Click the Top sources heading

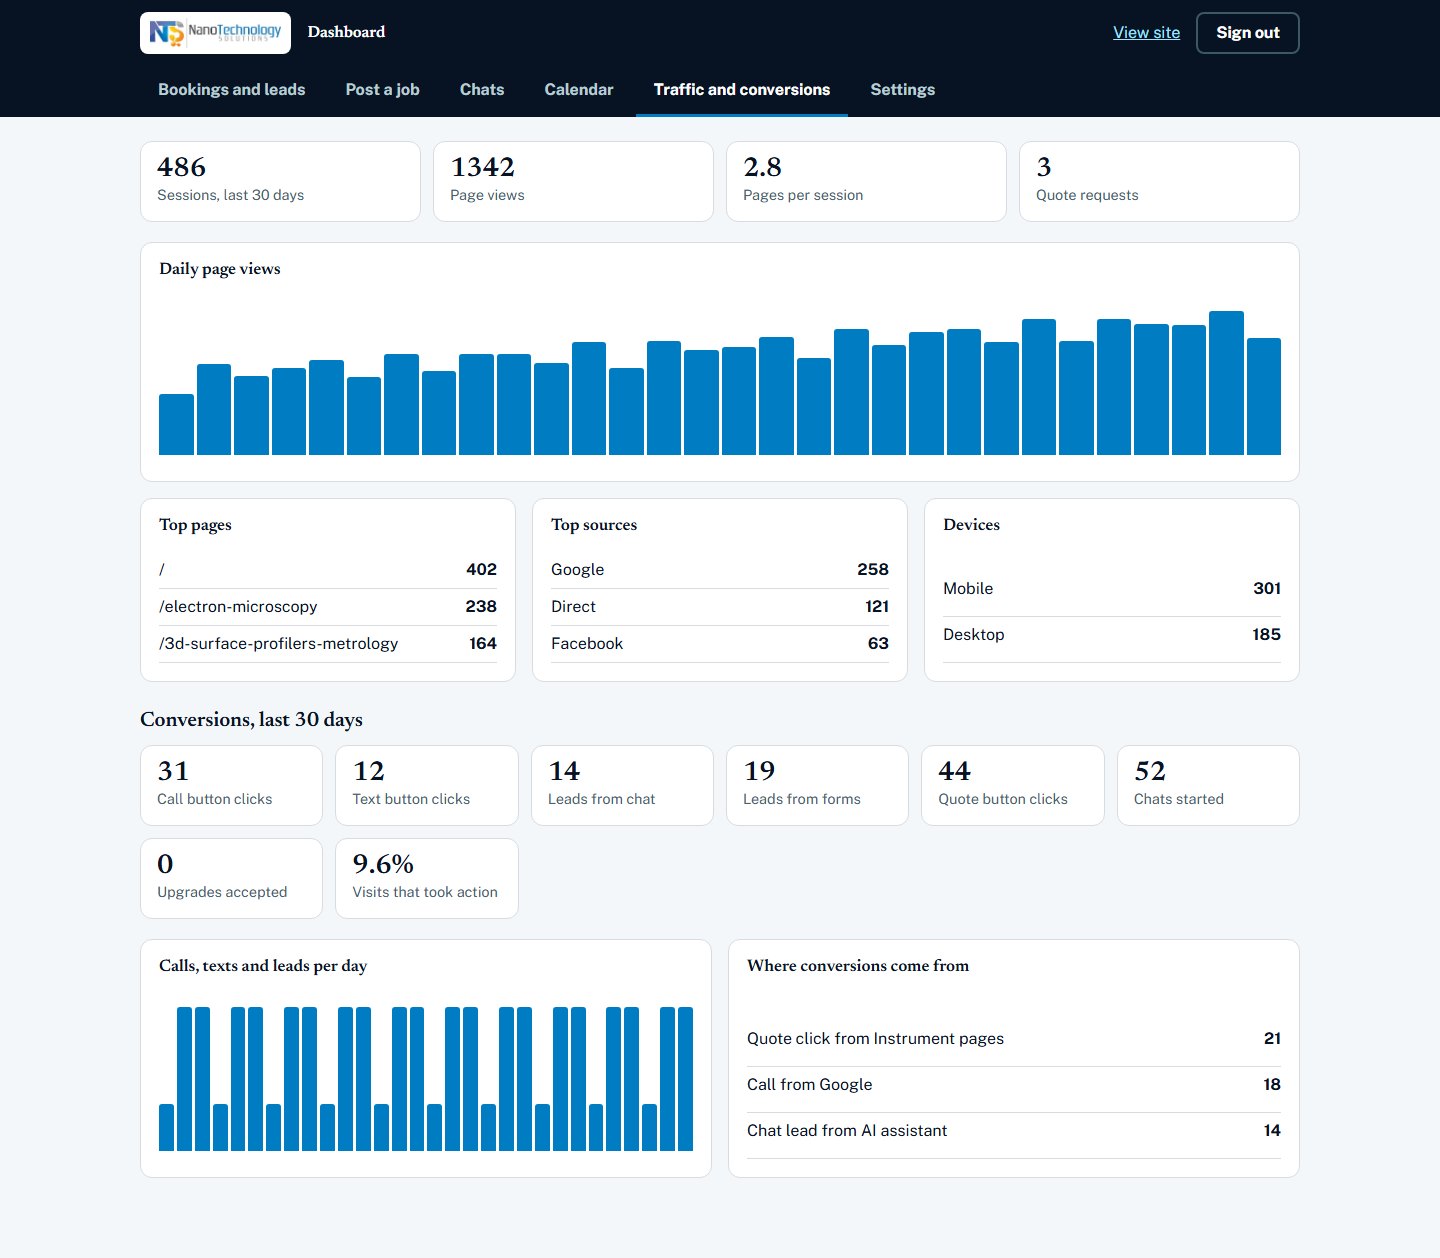594,525
